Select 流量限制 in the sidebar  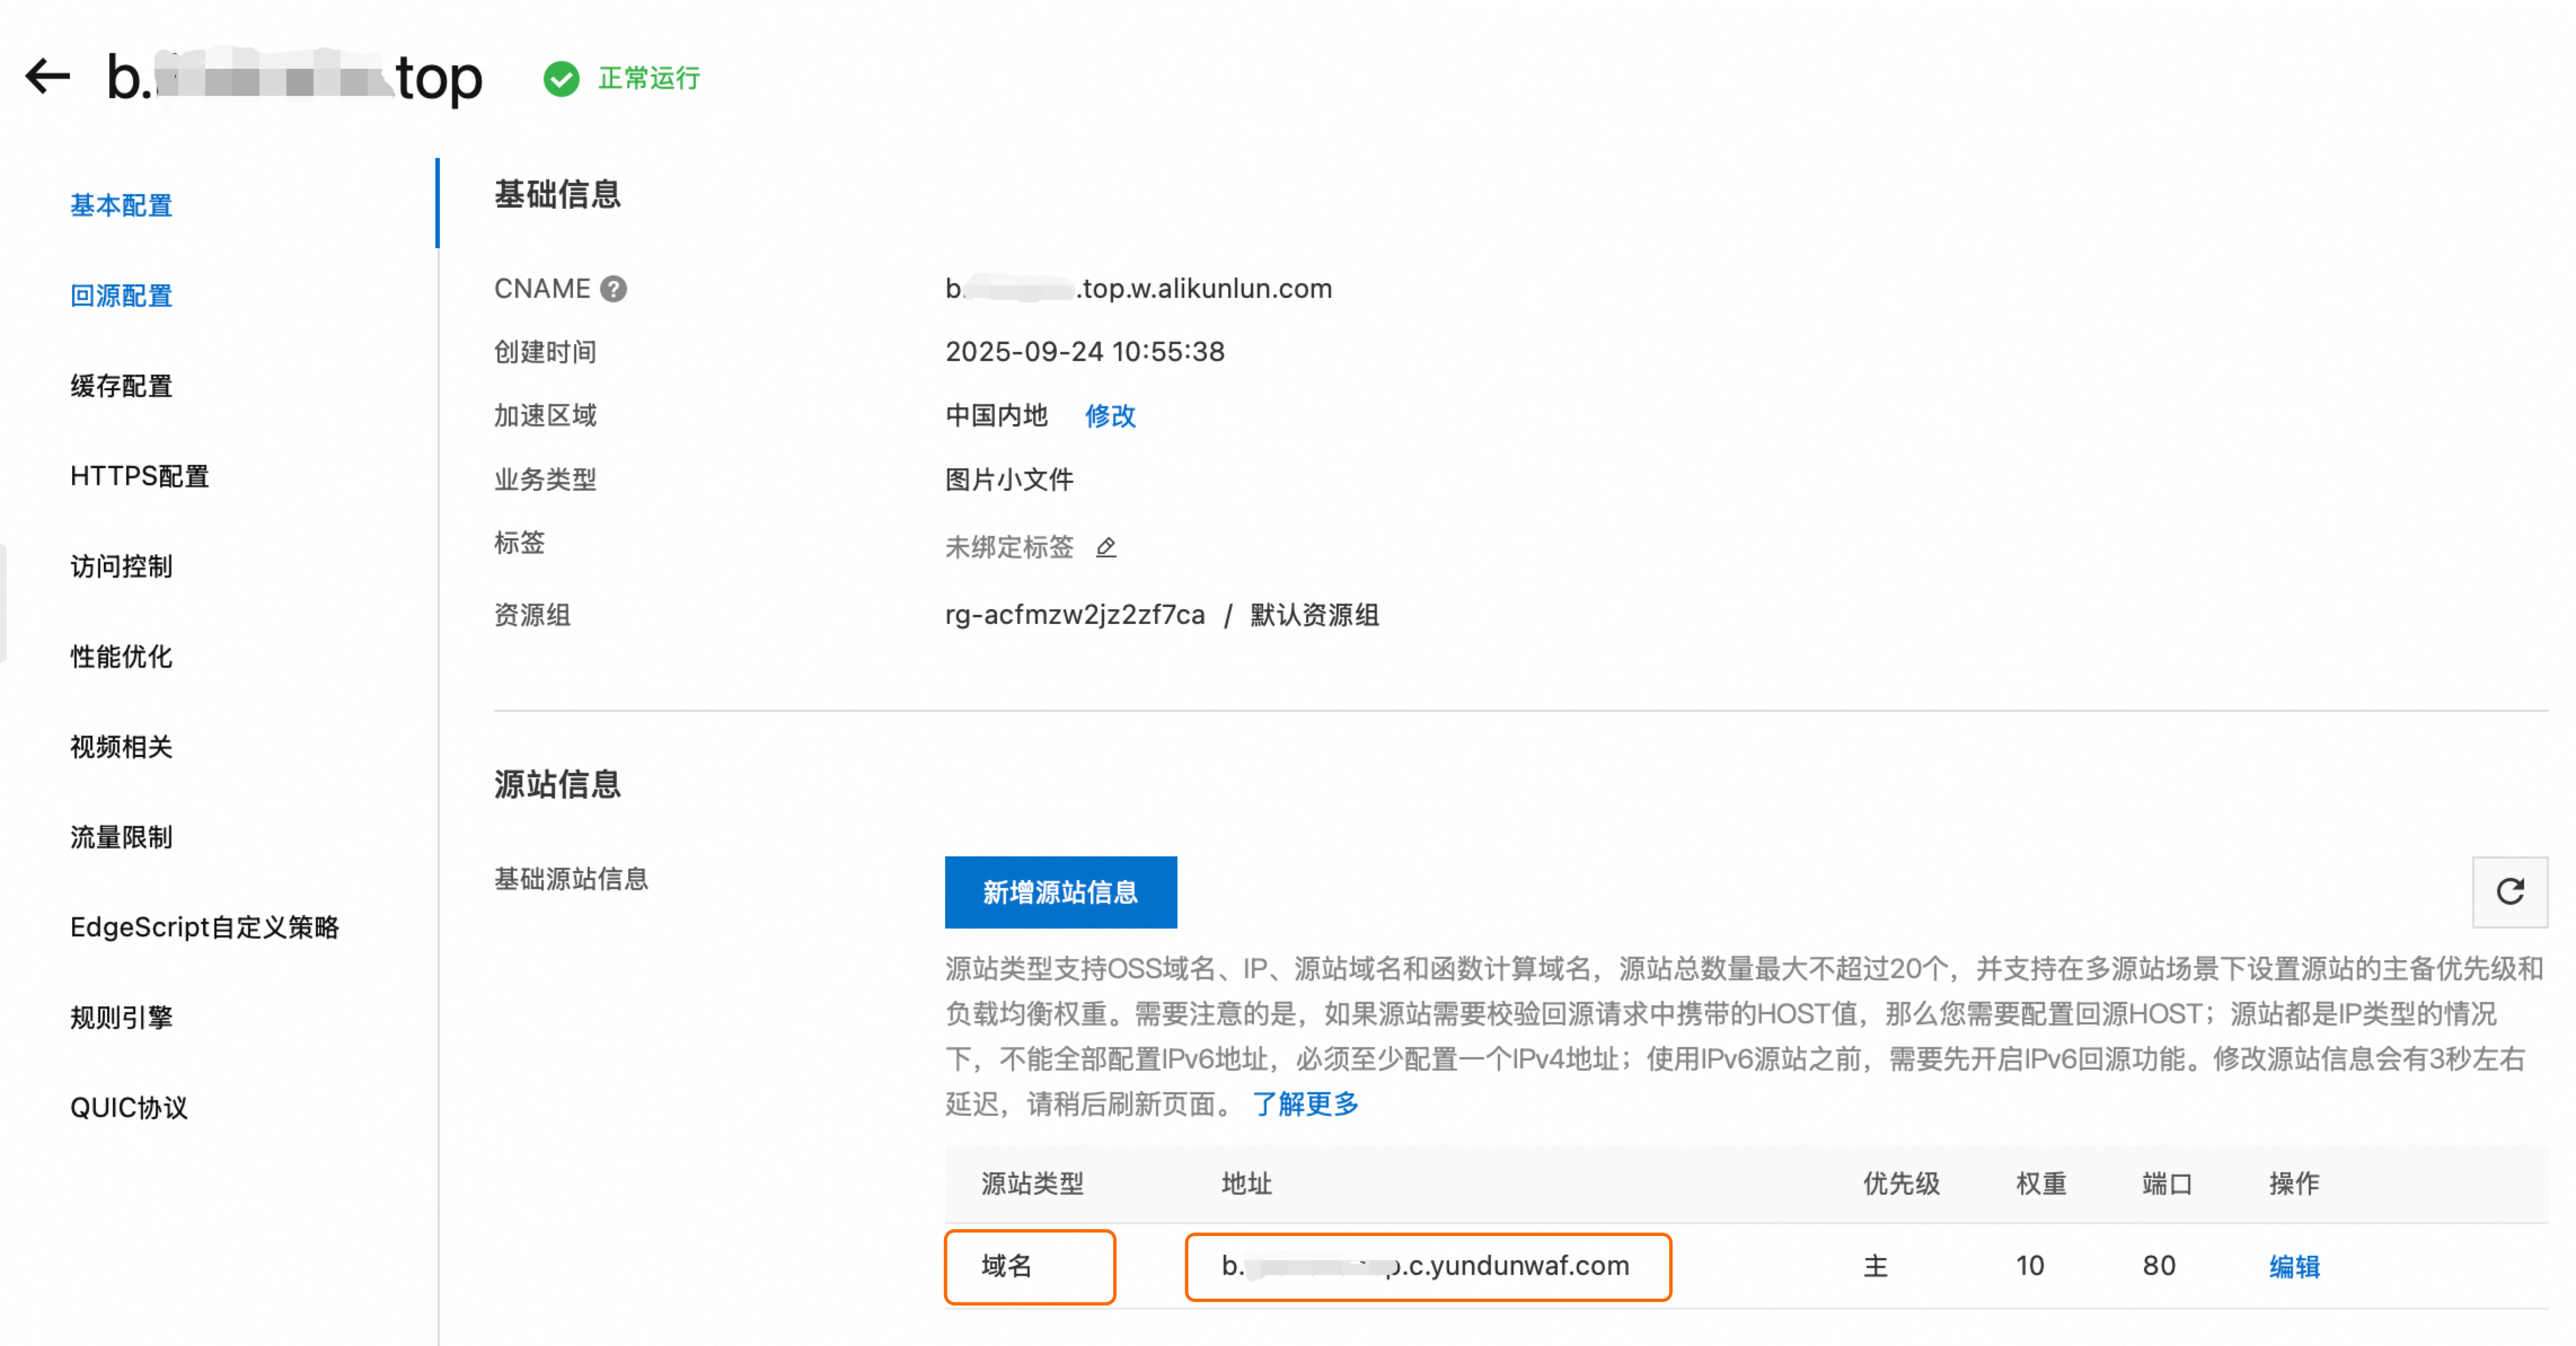(x=121, y=836)
